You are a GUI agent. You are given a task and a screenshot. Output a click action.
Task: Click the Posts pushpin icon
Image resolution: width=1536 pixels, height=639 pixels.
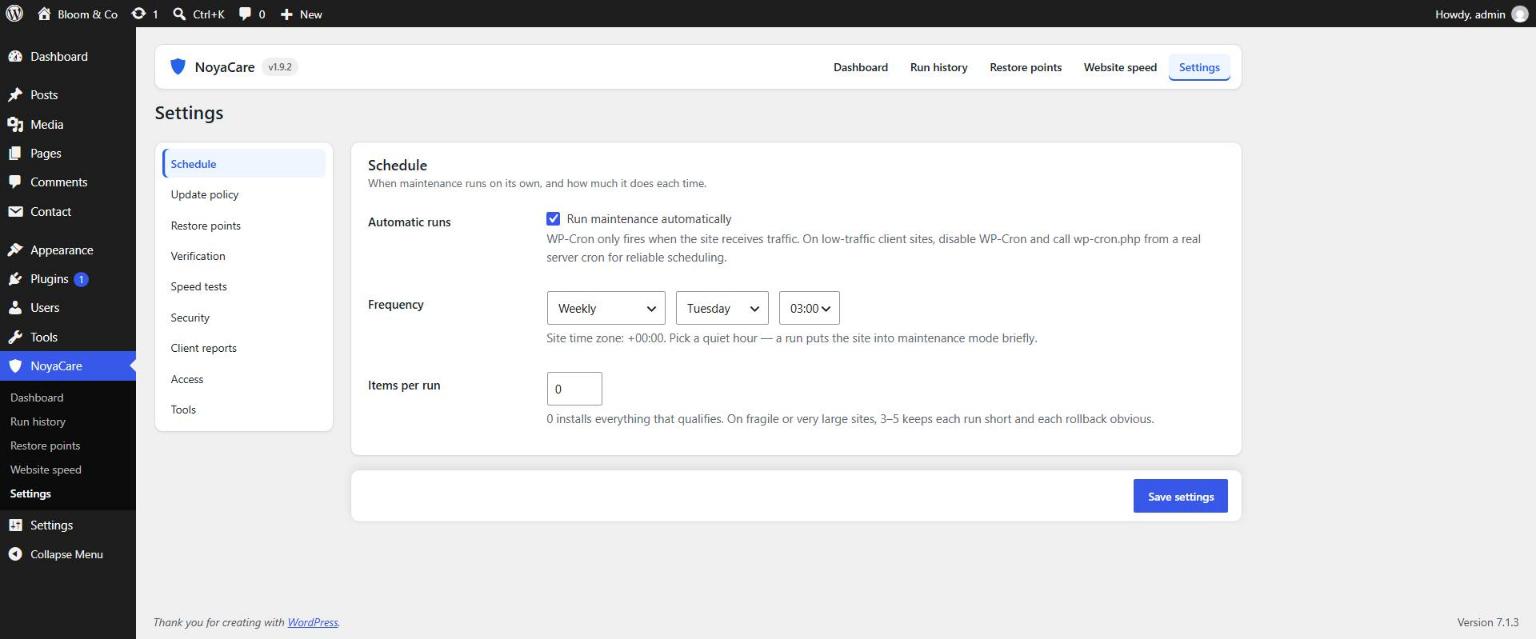15,95
